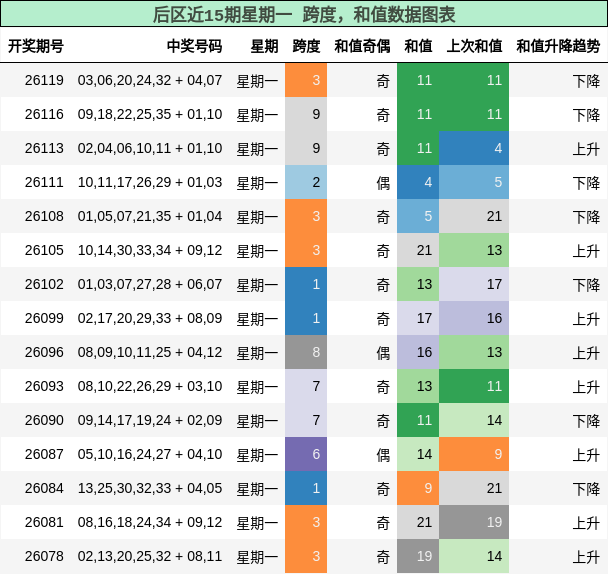Click light blue span cell 2 in row 26111
Screen dimensions: 608x574
click(x=306, y=182)
